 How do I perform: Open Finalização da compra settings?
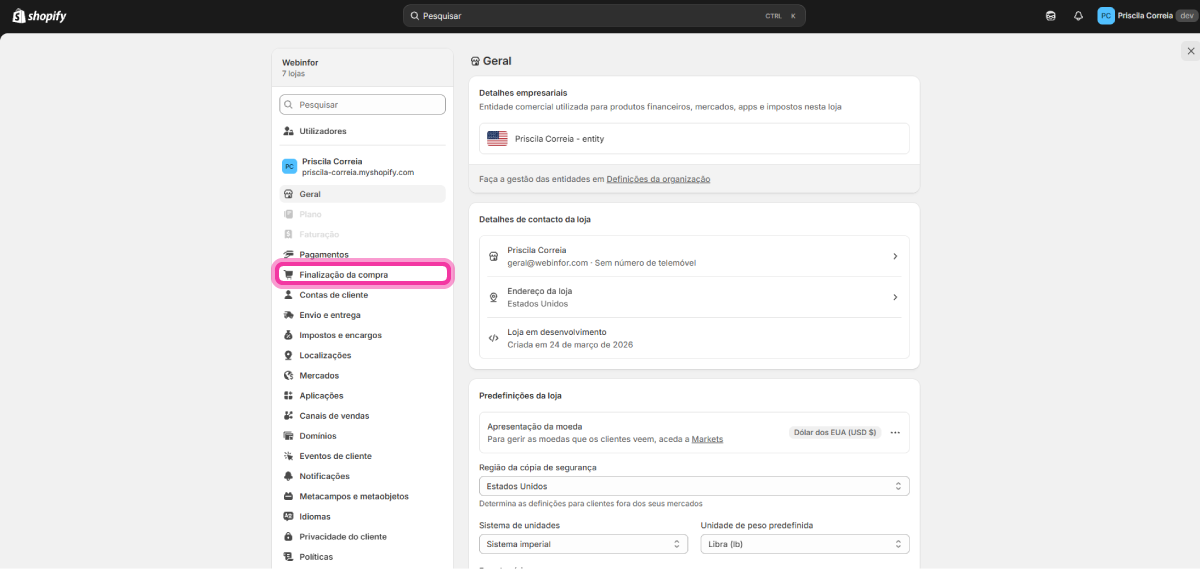click(x=362, y=274)
